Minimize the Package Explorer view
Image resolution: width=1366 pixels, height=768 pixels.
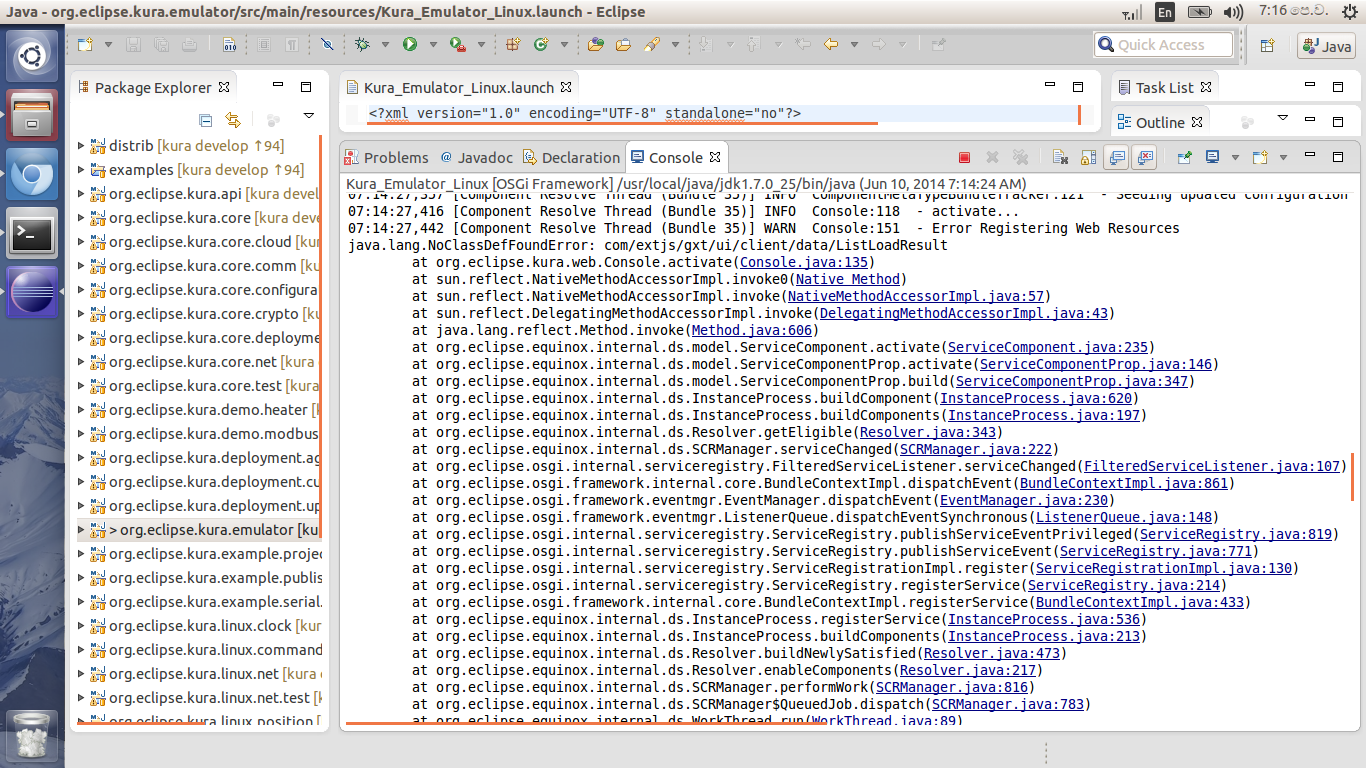[279, 87]
